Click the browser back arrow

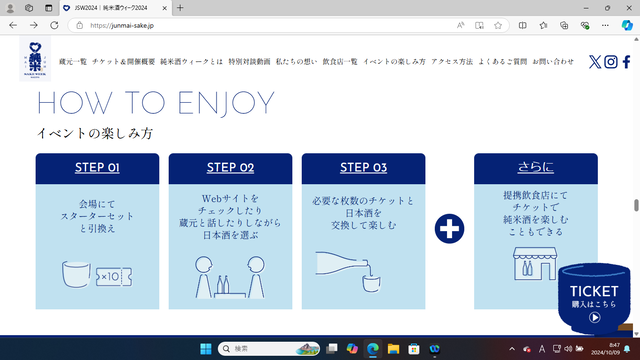13,25
